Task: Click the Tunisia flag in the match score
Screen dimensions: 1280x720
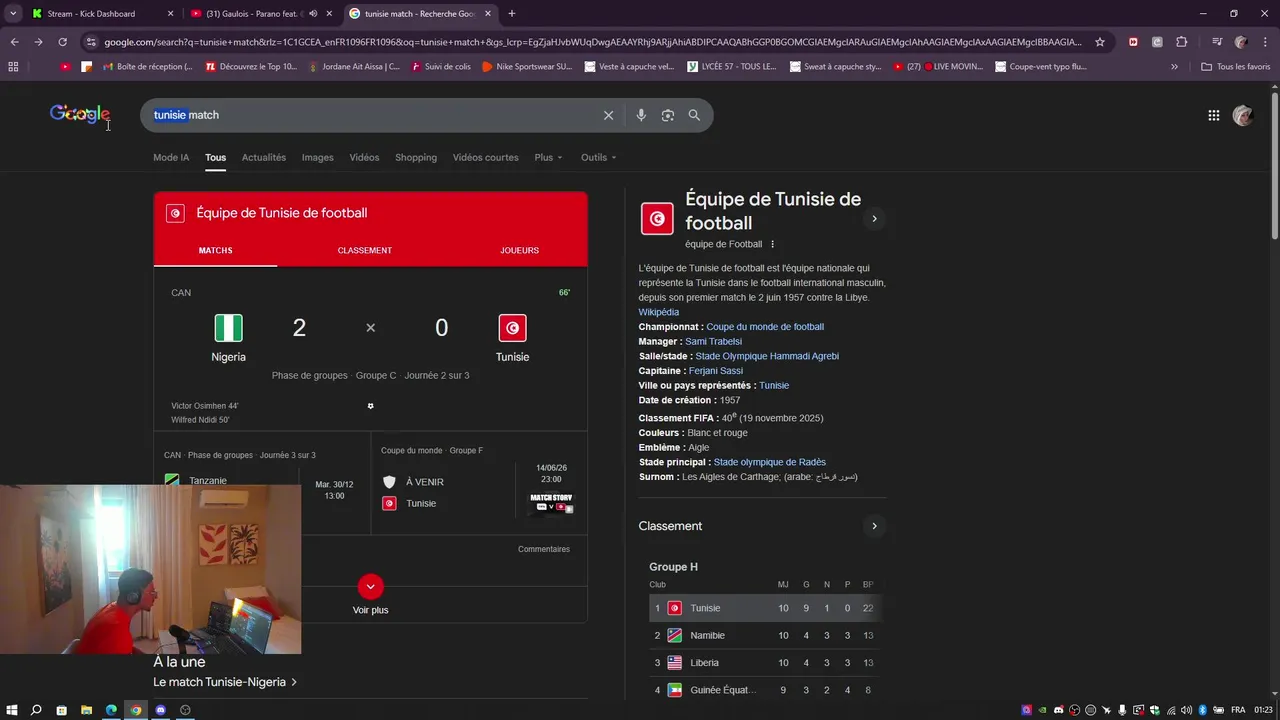Action: [x=512, y=328]
